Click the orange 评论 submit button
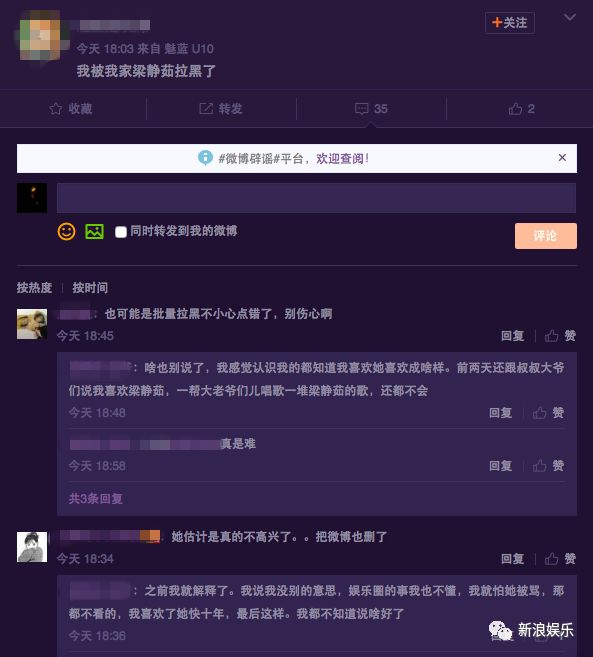This screenshot has width=593, height=657. 546,236
